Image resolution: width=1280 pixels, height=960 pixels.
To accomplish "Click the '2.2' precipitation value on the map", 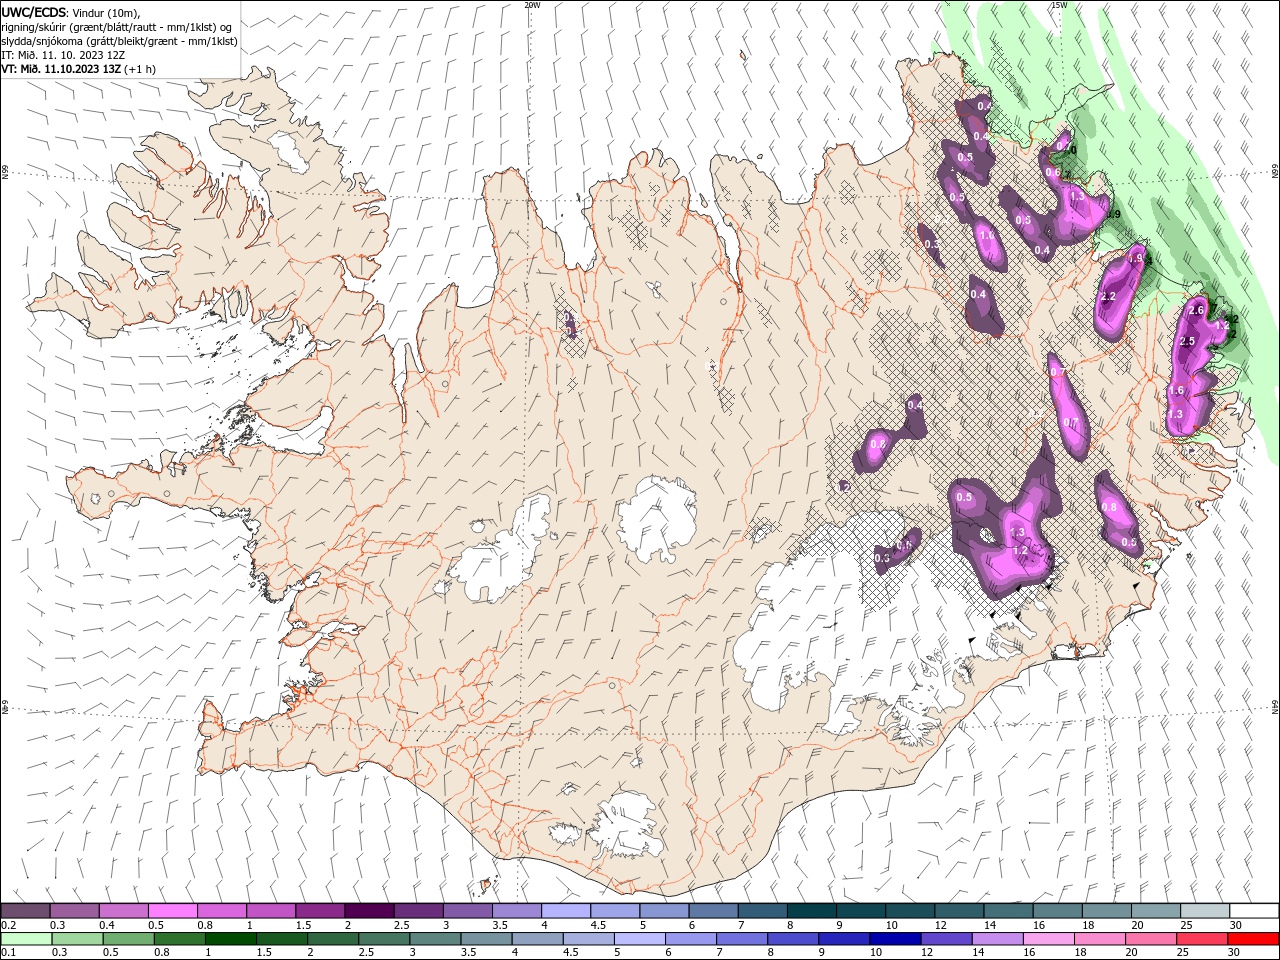I will point(1108,297).
